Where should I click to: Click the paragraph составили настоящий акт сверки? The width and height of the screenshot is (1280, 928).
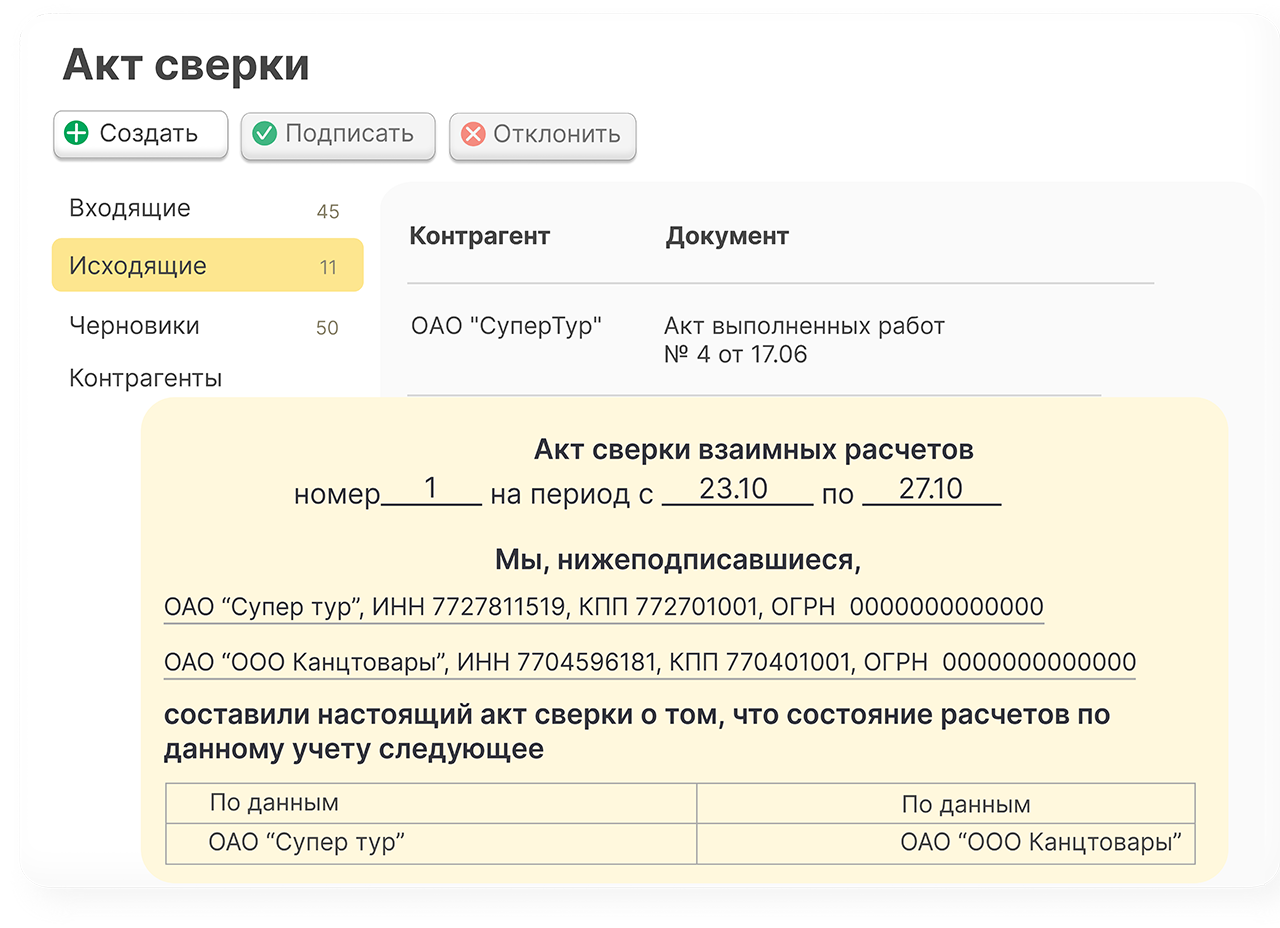[x=637, y=732]
